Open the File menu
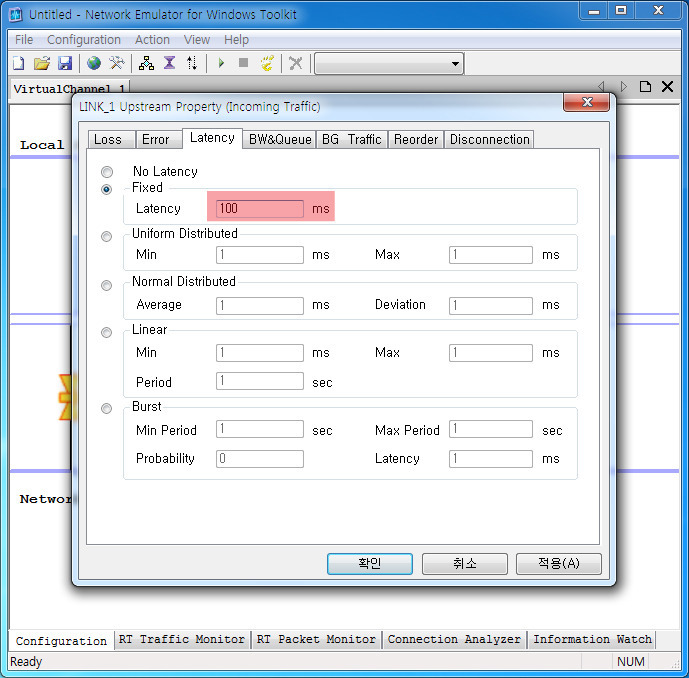689x678 pixels. [24, 40]
